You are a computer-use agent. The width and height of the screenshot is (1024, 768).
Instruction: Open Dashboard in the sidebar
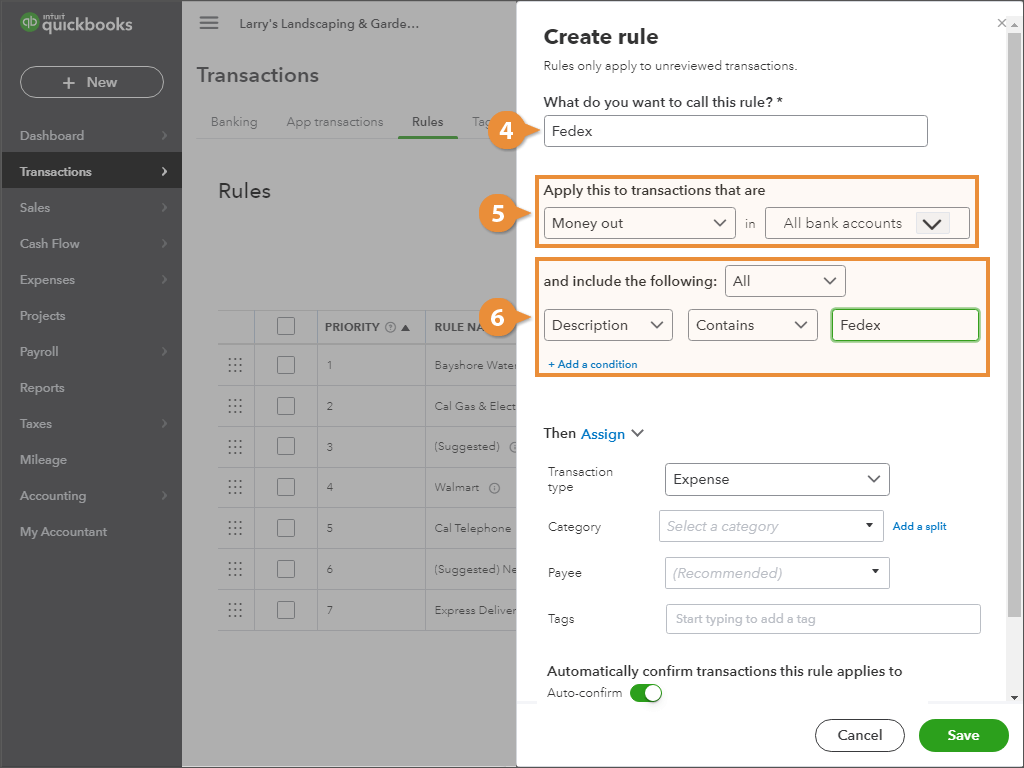tap(92, 136)
